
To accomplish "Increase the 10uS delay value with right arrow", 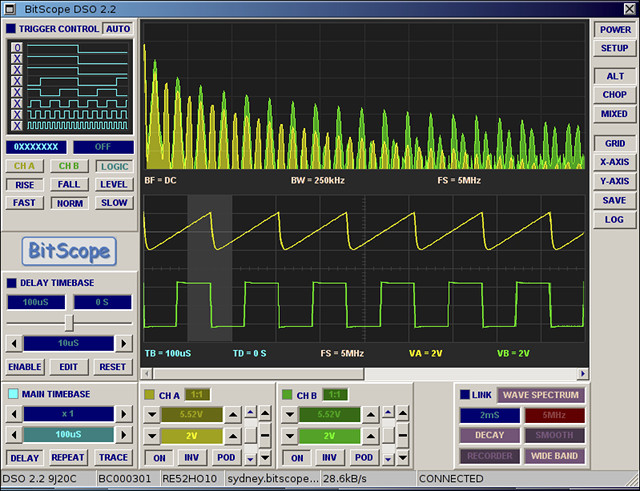I will pos(123,343).
